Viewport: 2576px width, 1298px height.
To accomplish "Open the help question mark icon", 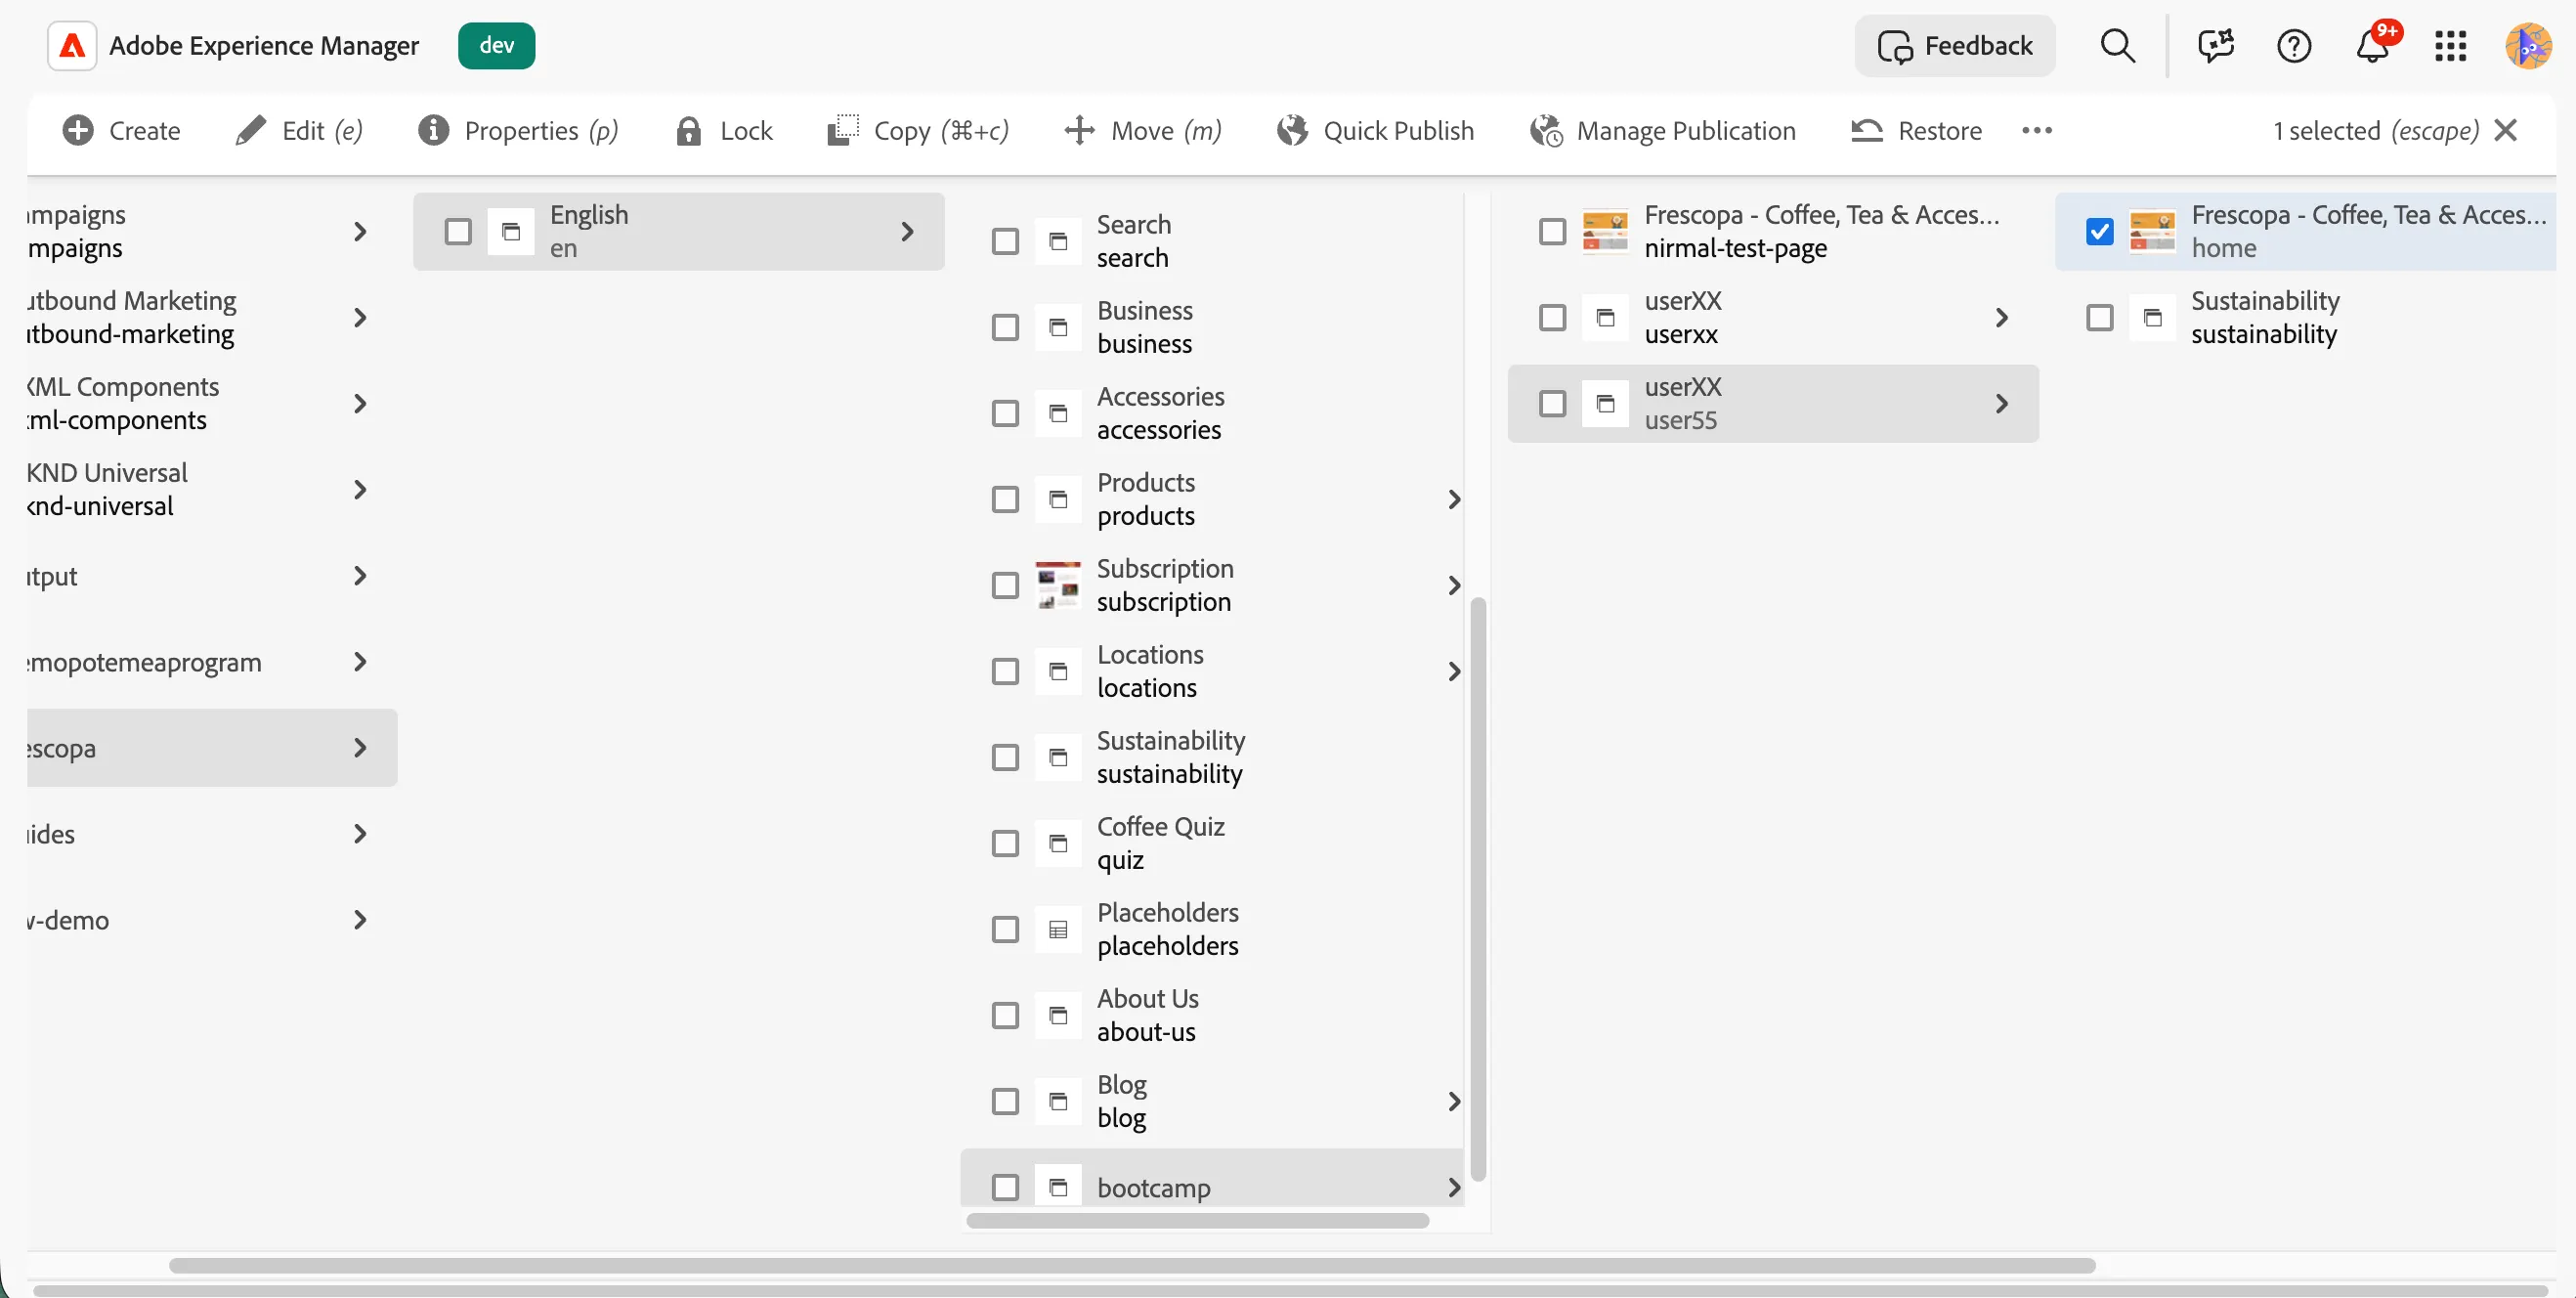I will click(2294, 46).
